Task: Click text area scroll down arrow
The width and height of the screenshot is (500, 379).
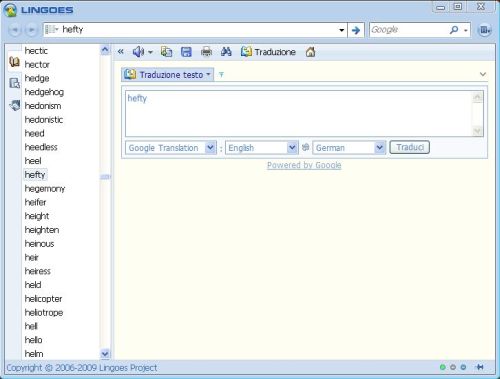Action: click(477, 131)
